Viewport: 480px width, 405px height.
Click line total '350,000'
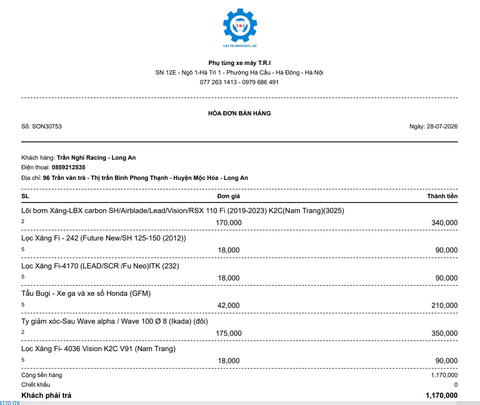click(444, 333)
